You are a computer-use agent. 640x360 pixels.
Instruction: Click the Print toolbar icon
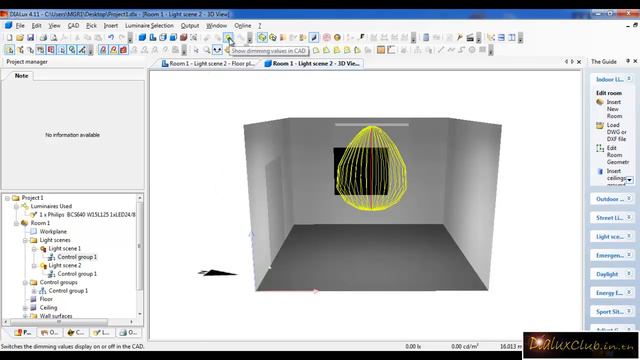pyautogui.click(x=43, y=38)
